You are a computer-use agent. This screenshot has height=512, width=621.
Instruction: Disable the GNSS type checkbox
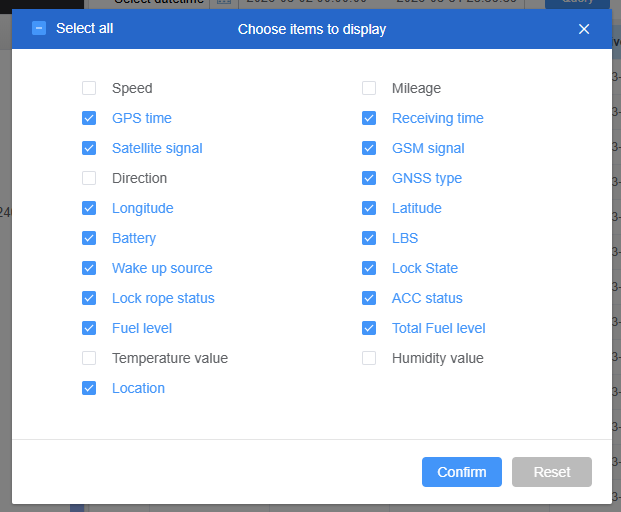(369, 178)
